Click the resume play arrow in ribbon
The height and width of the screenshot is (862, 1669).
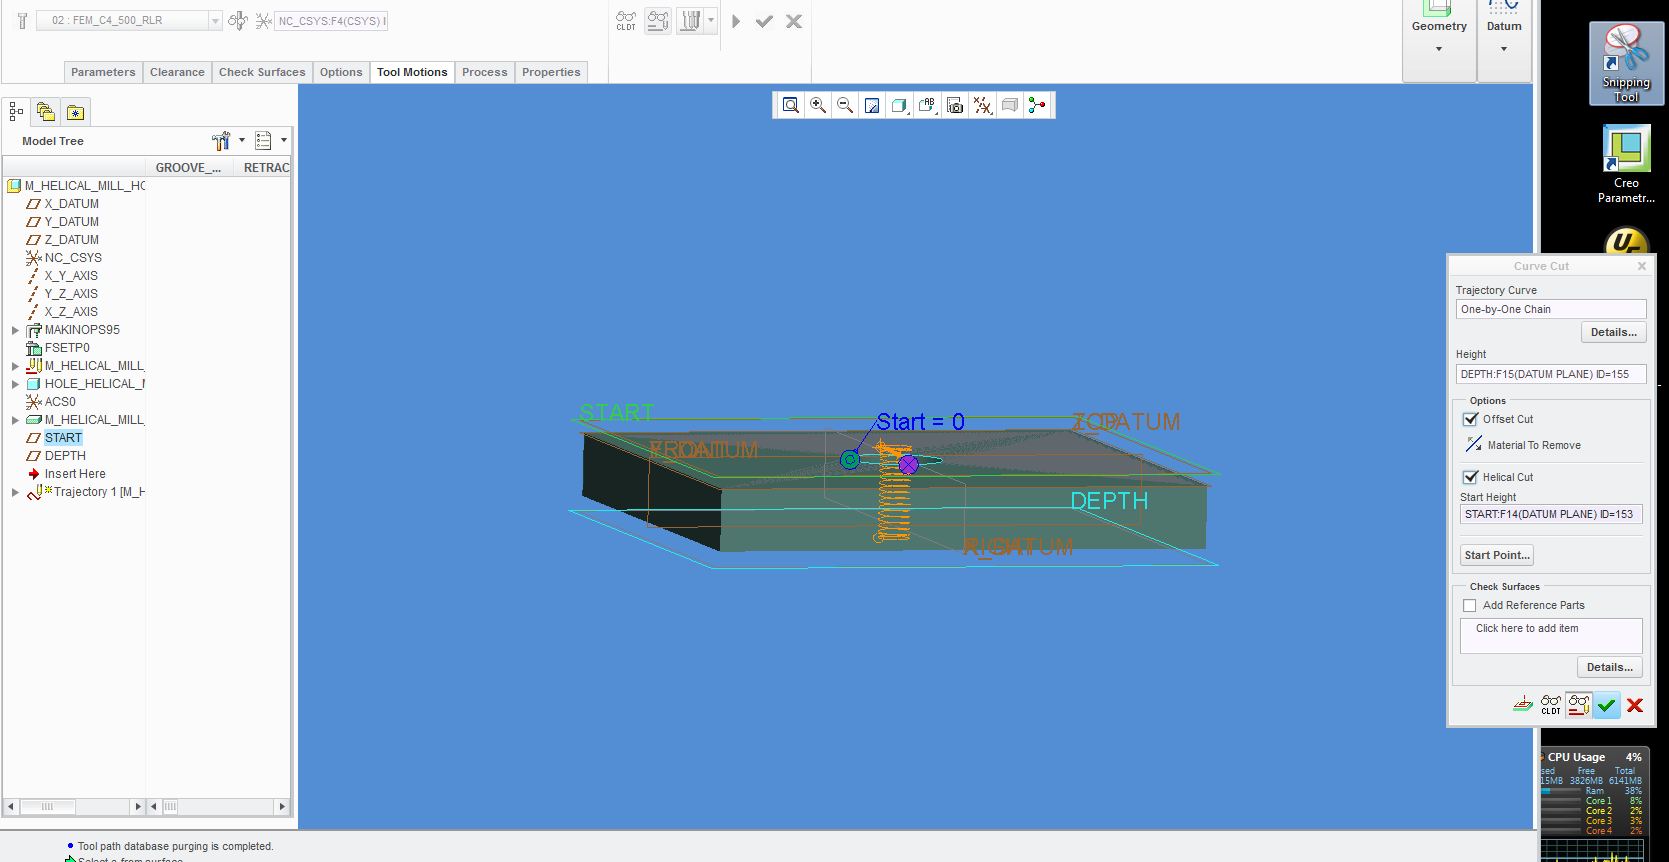pyautogui.click(x=736, y=20)
